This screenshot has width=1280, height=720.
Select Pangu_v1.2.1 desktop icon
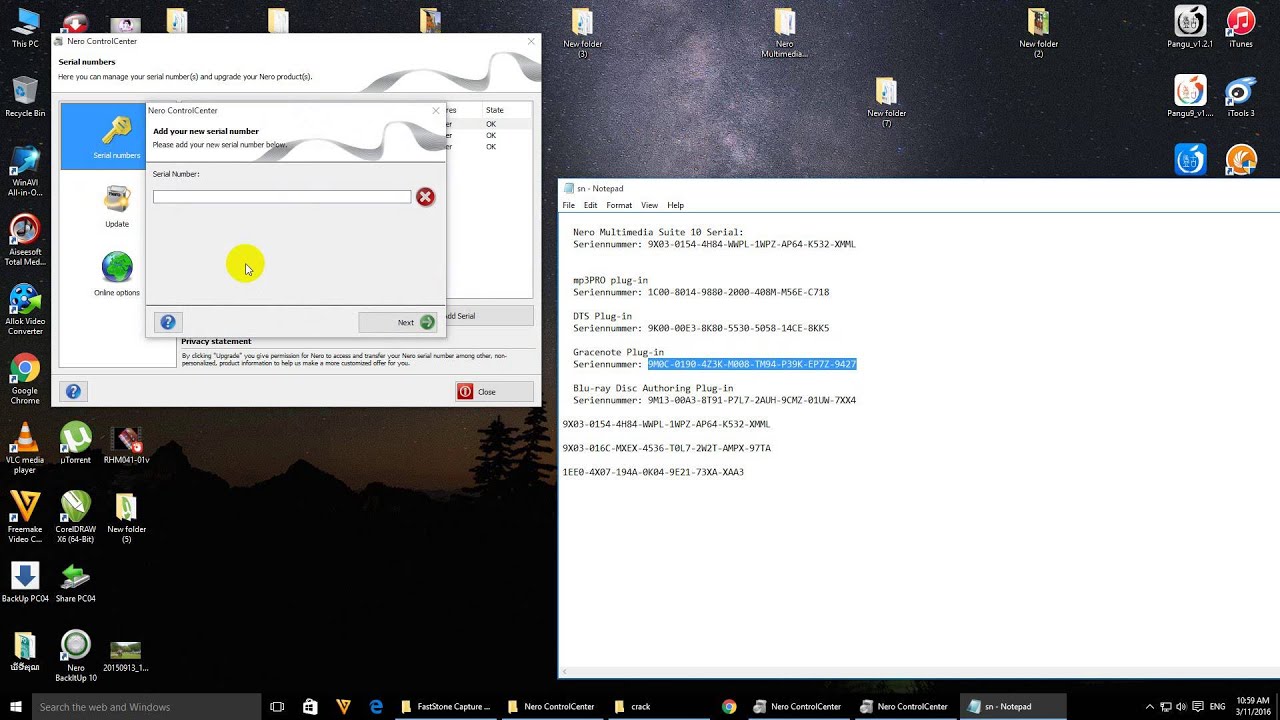tap(1190, 28)
